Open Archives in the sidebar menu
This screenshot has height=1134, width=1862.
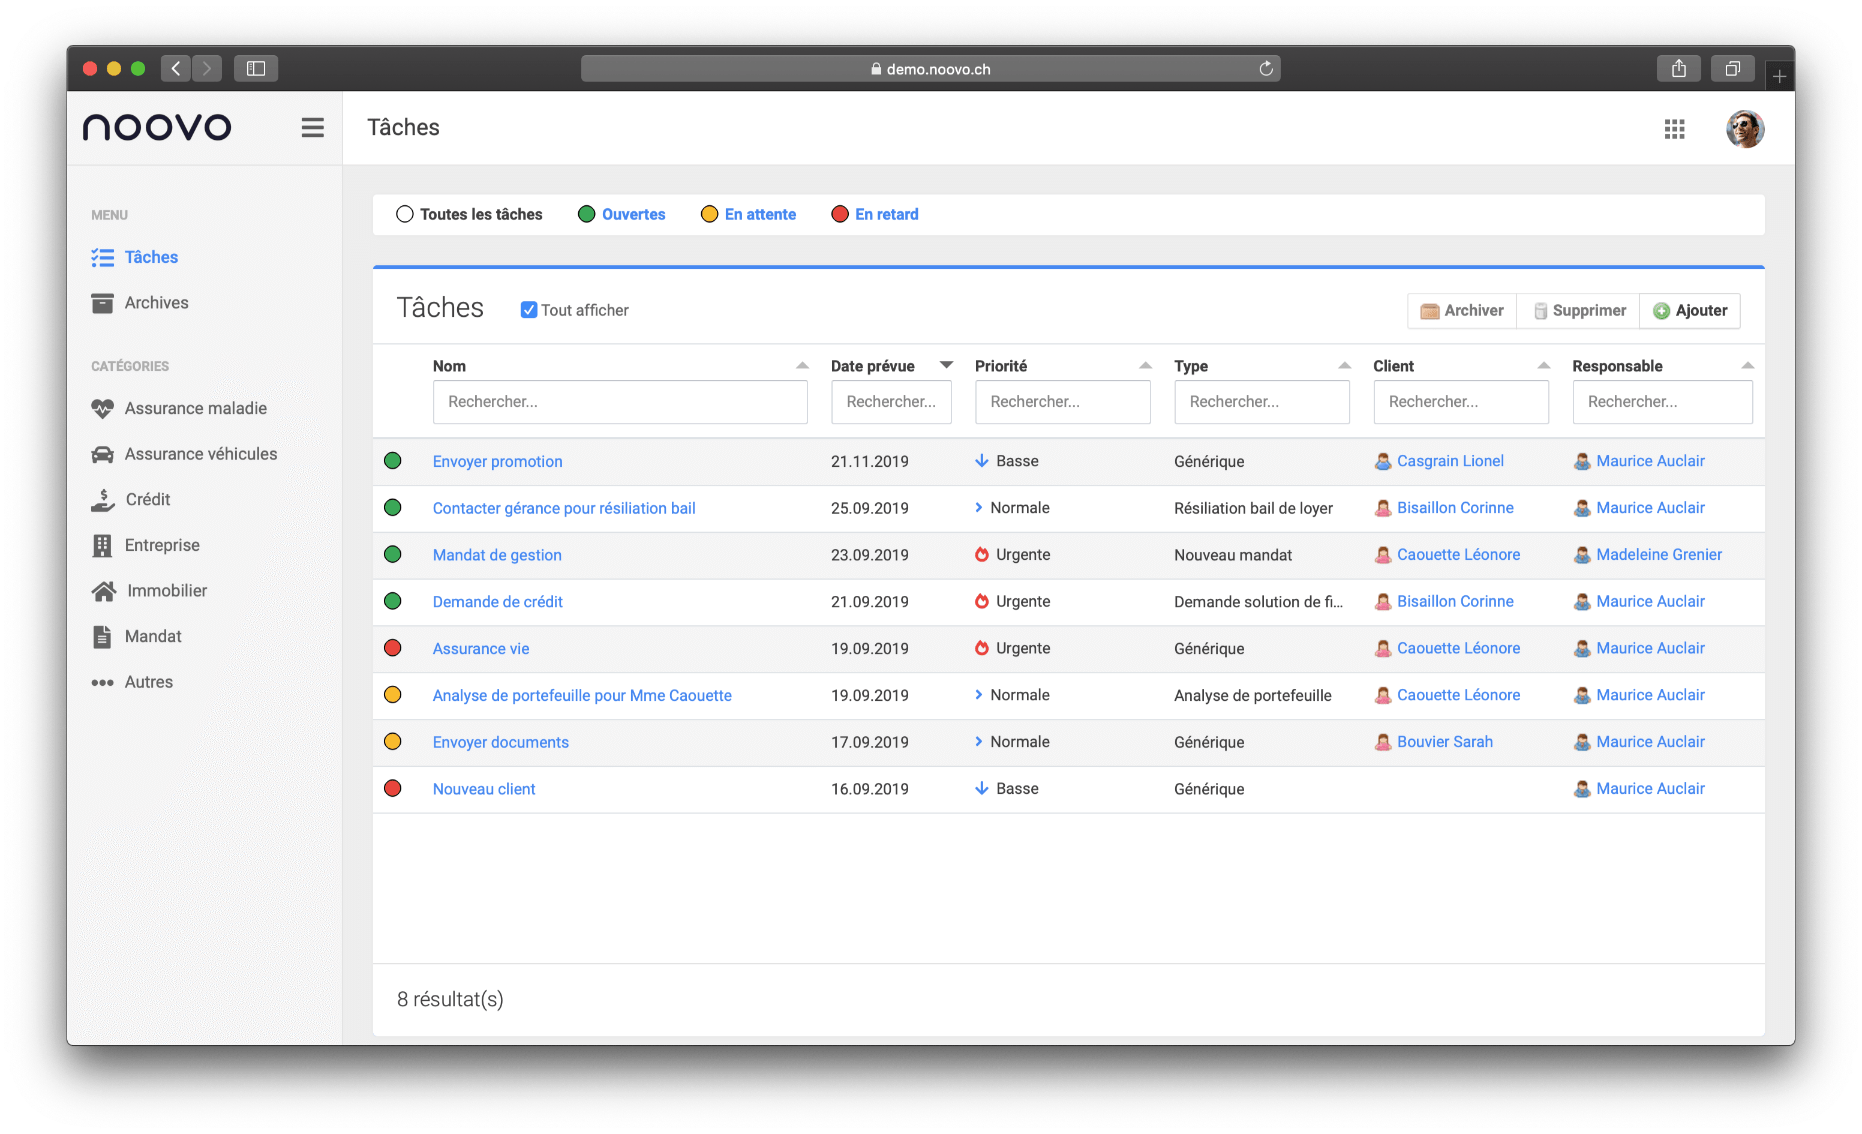pyautogui.click(x=156, y=303)
